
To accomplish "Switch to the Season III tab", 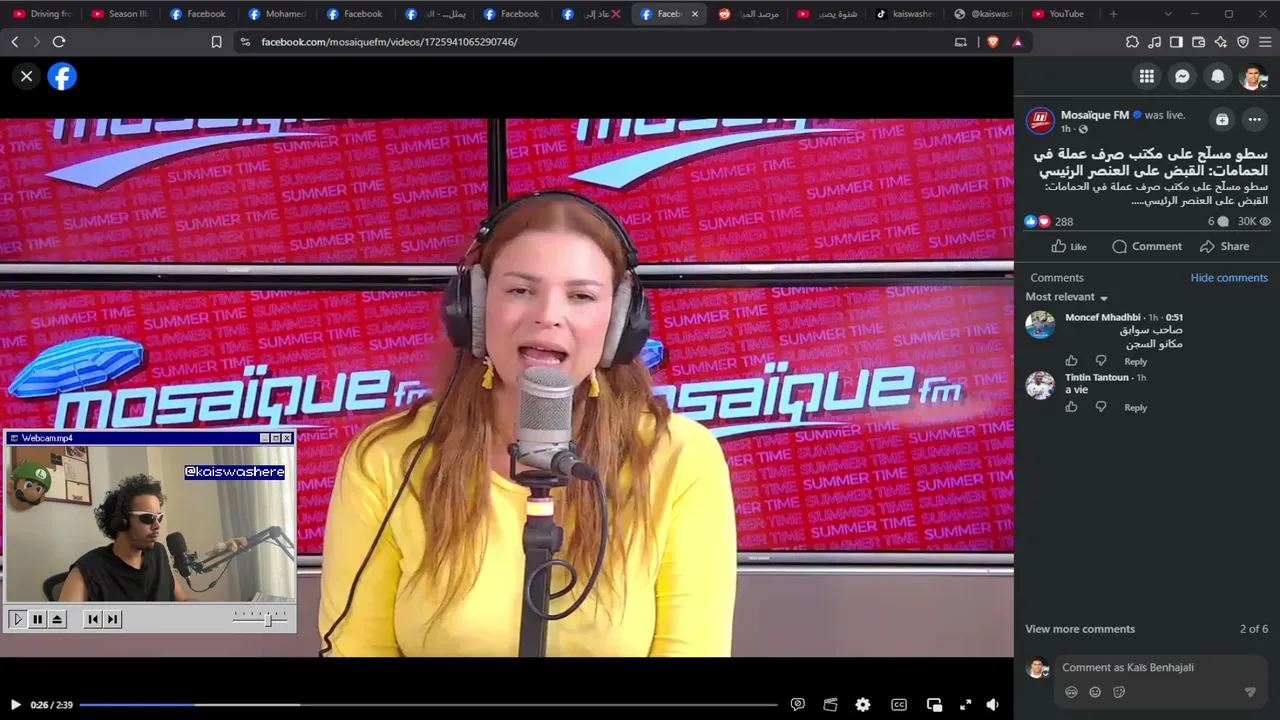I will click(119, 14).
